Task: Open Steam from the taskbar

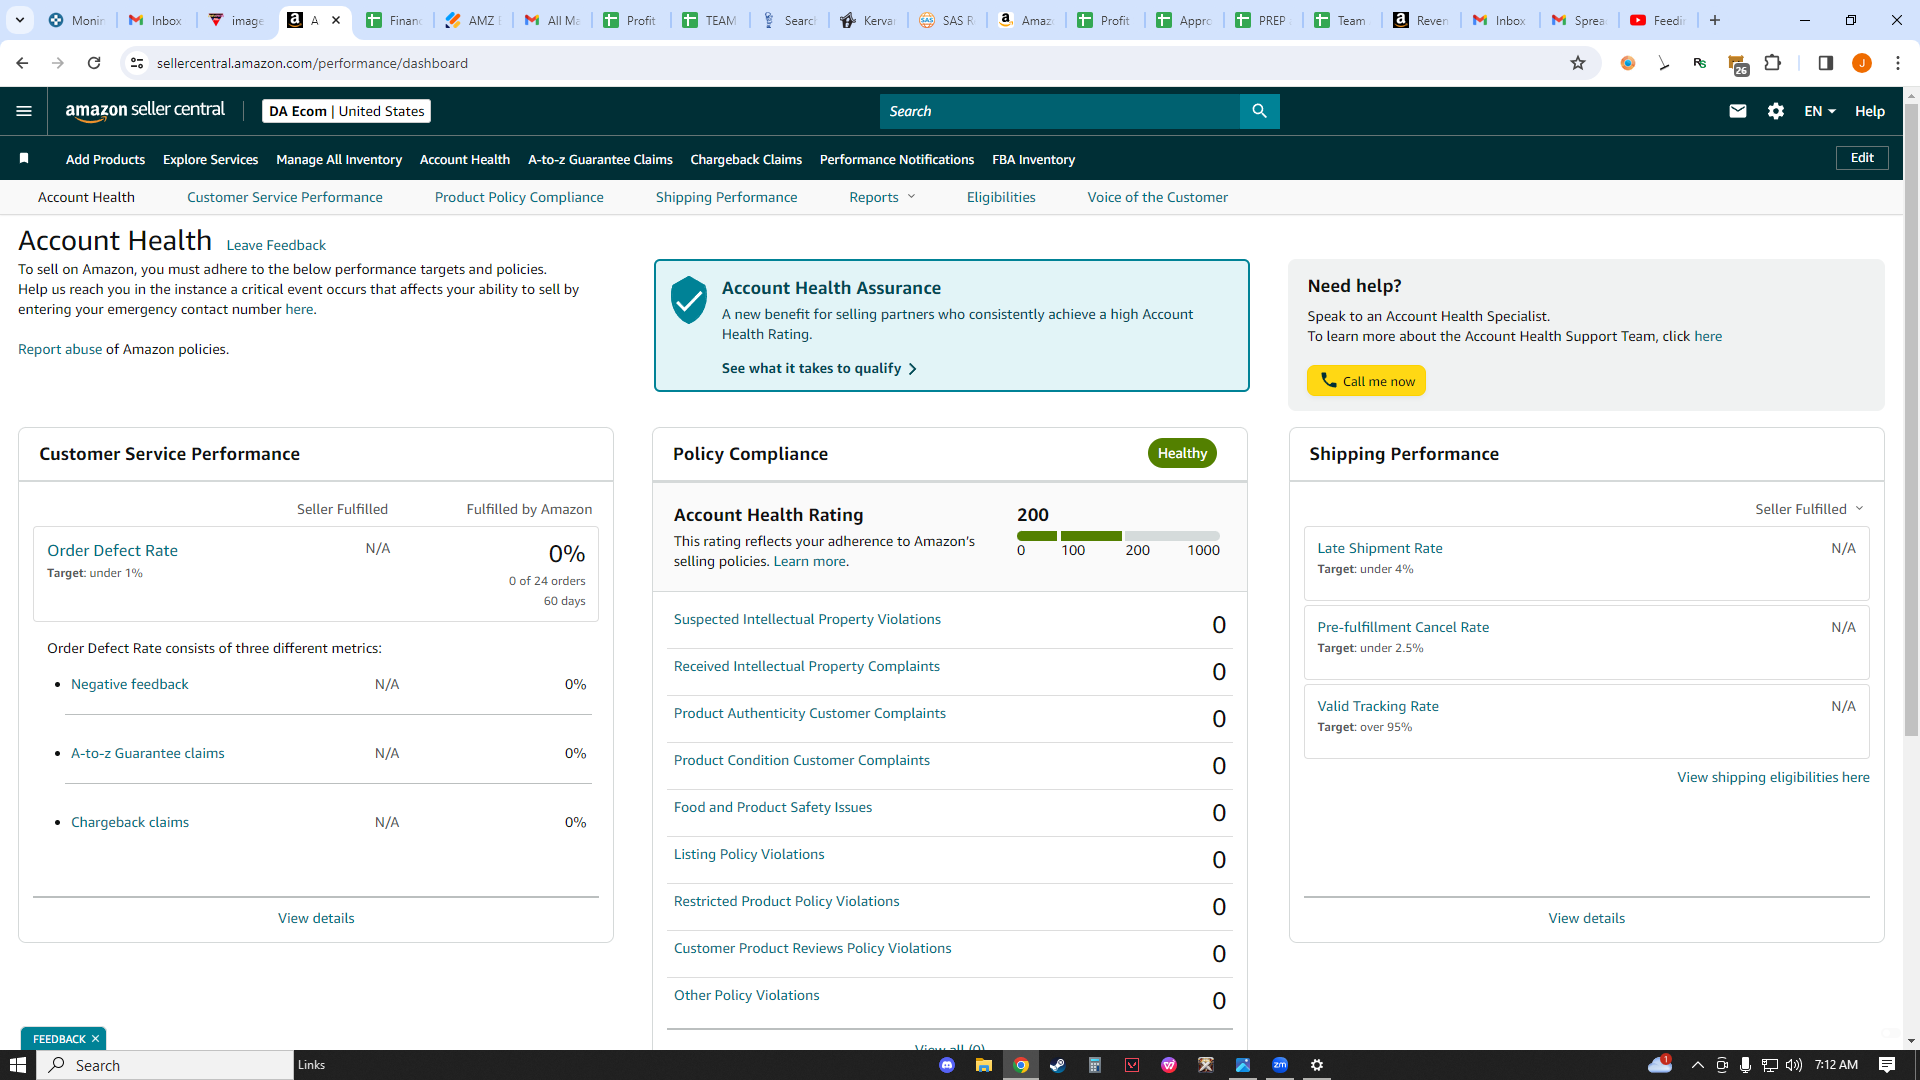Action: [1057, 1065]
